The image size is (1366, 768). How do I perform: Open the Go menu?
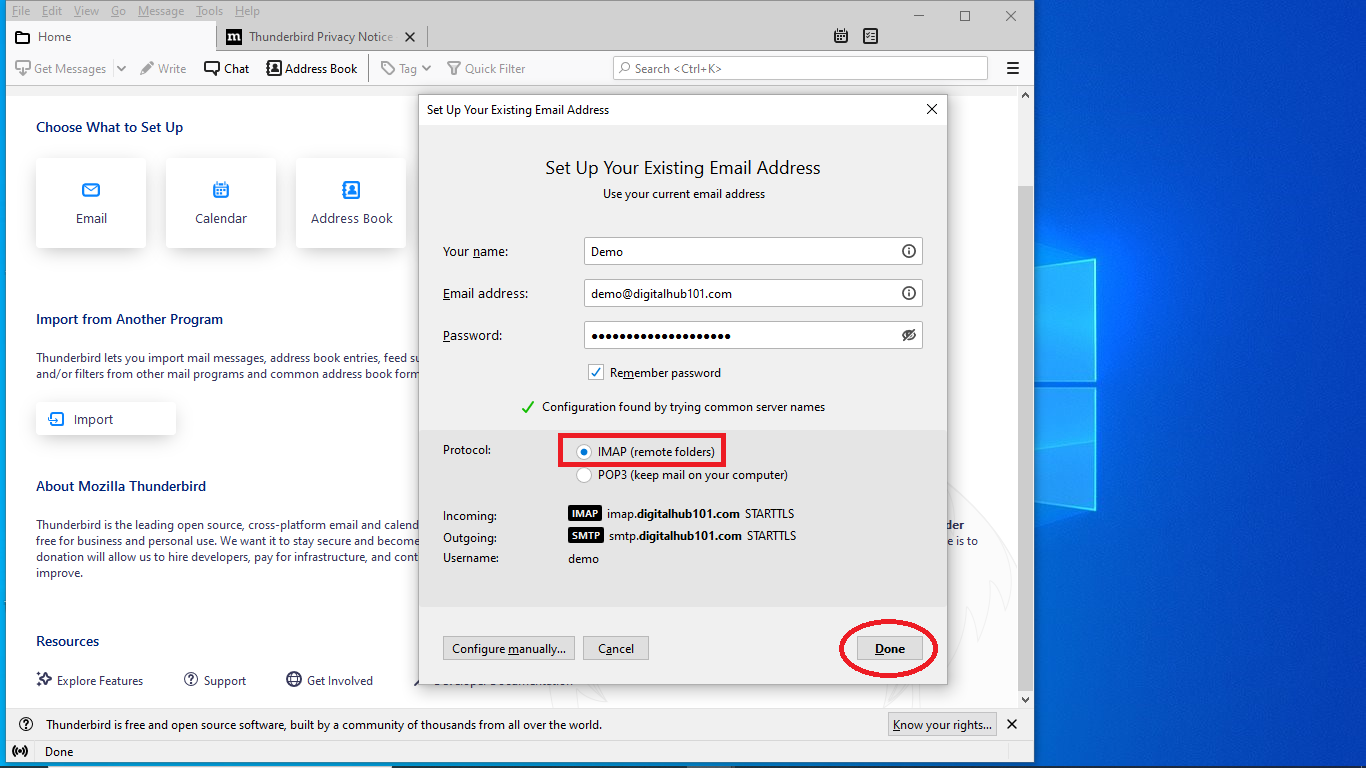pos(119,11)
